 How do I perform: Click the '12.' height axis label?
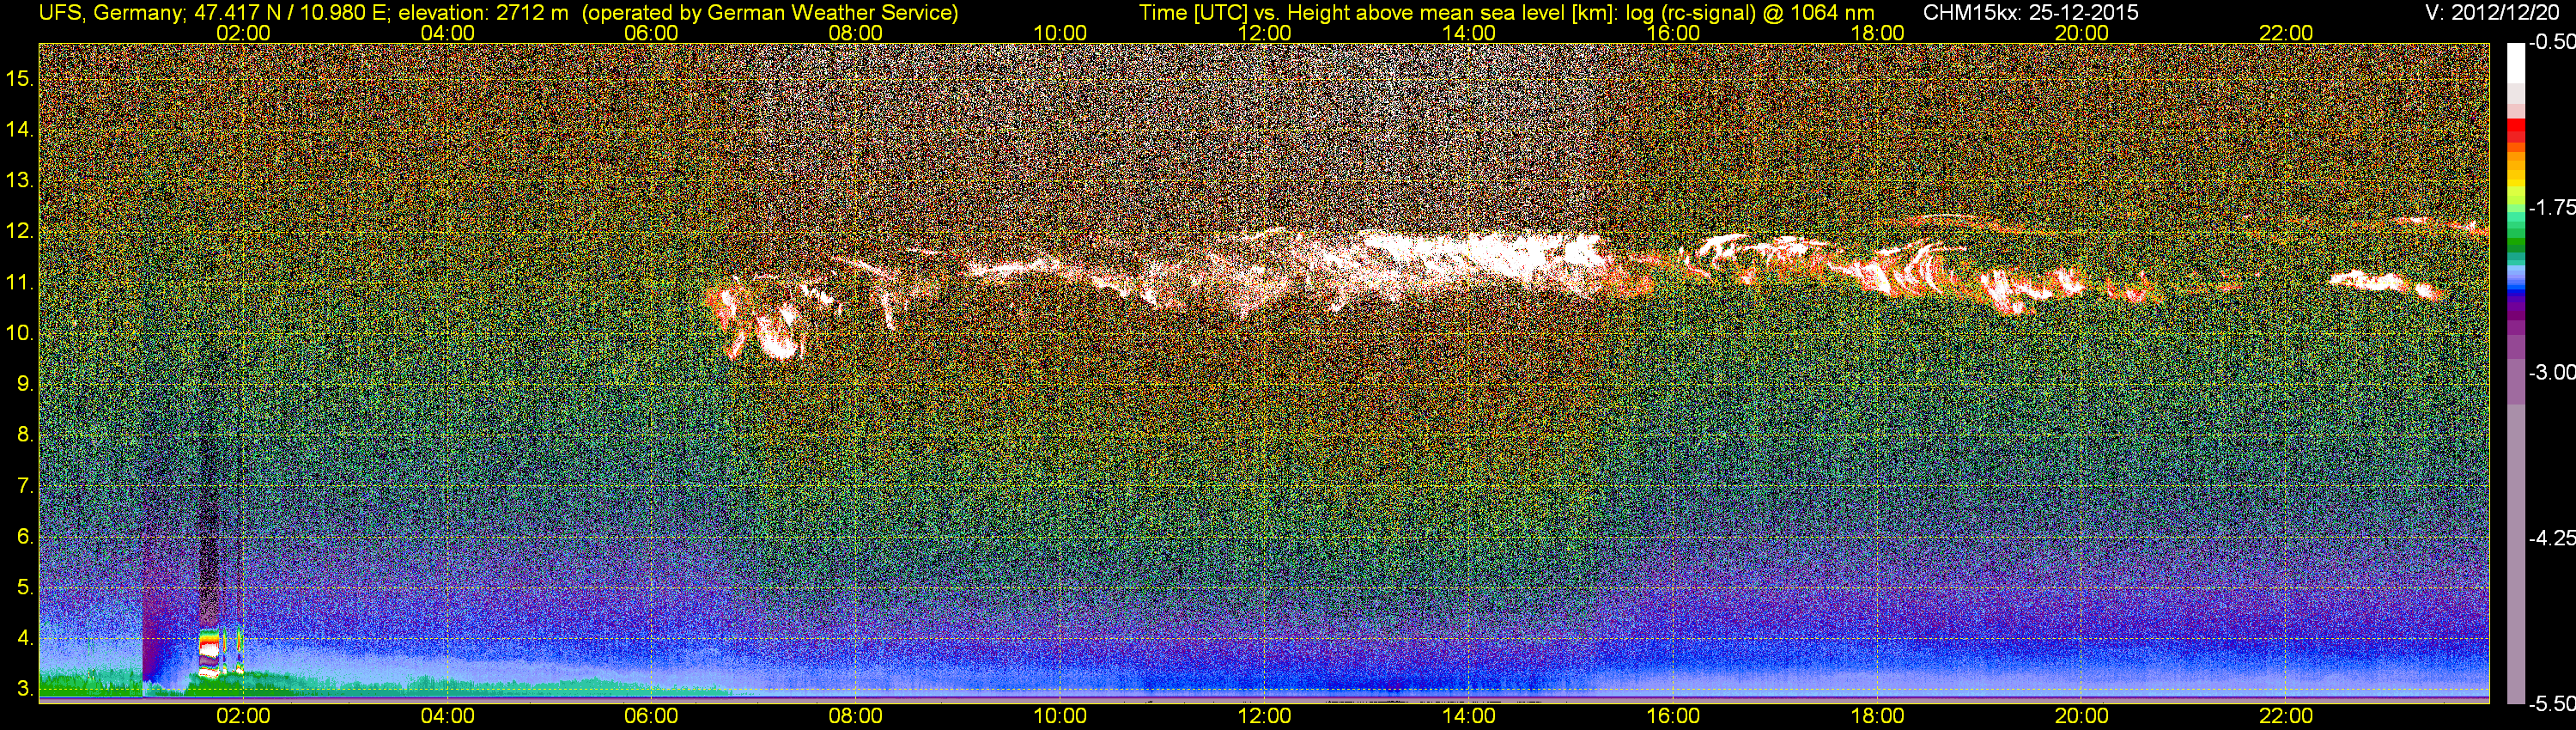[x=20, y=231]
